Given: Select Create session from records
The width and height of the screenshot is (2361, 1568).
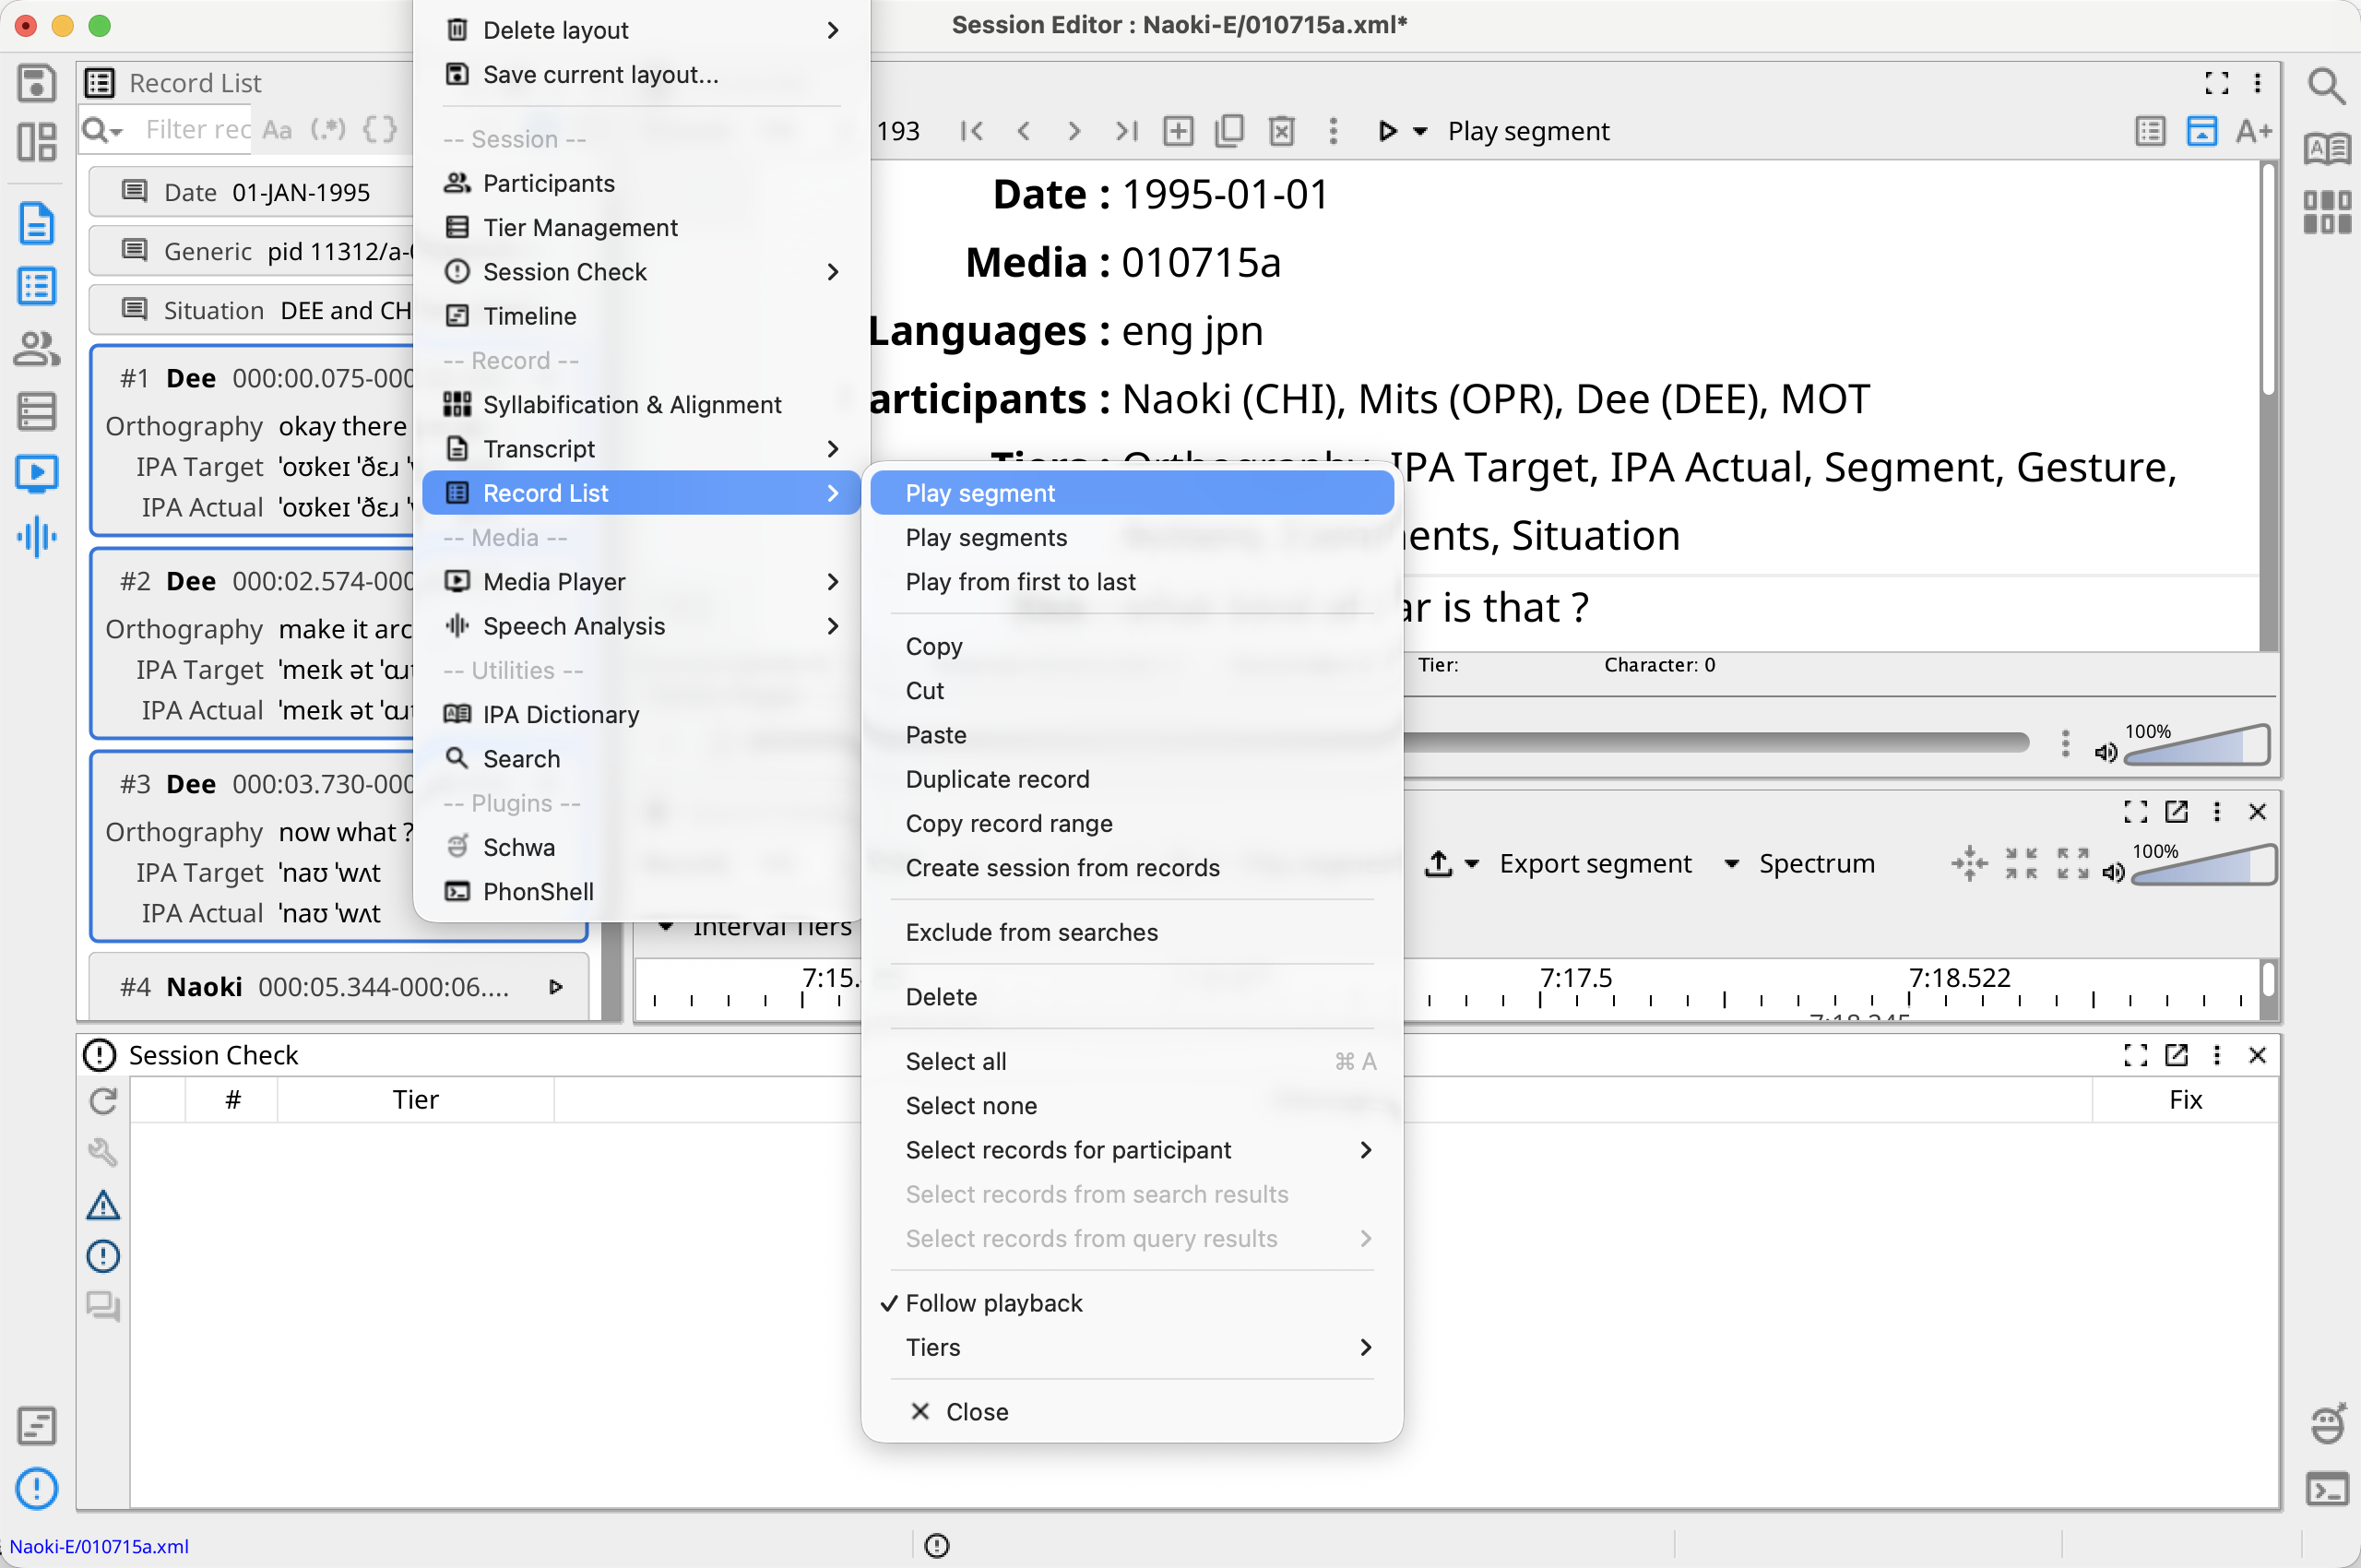Looking at the screenshot, I should coord(1131,868).
